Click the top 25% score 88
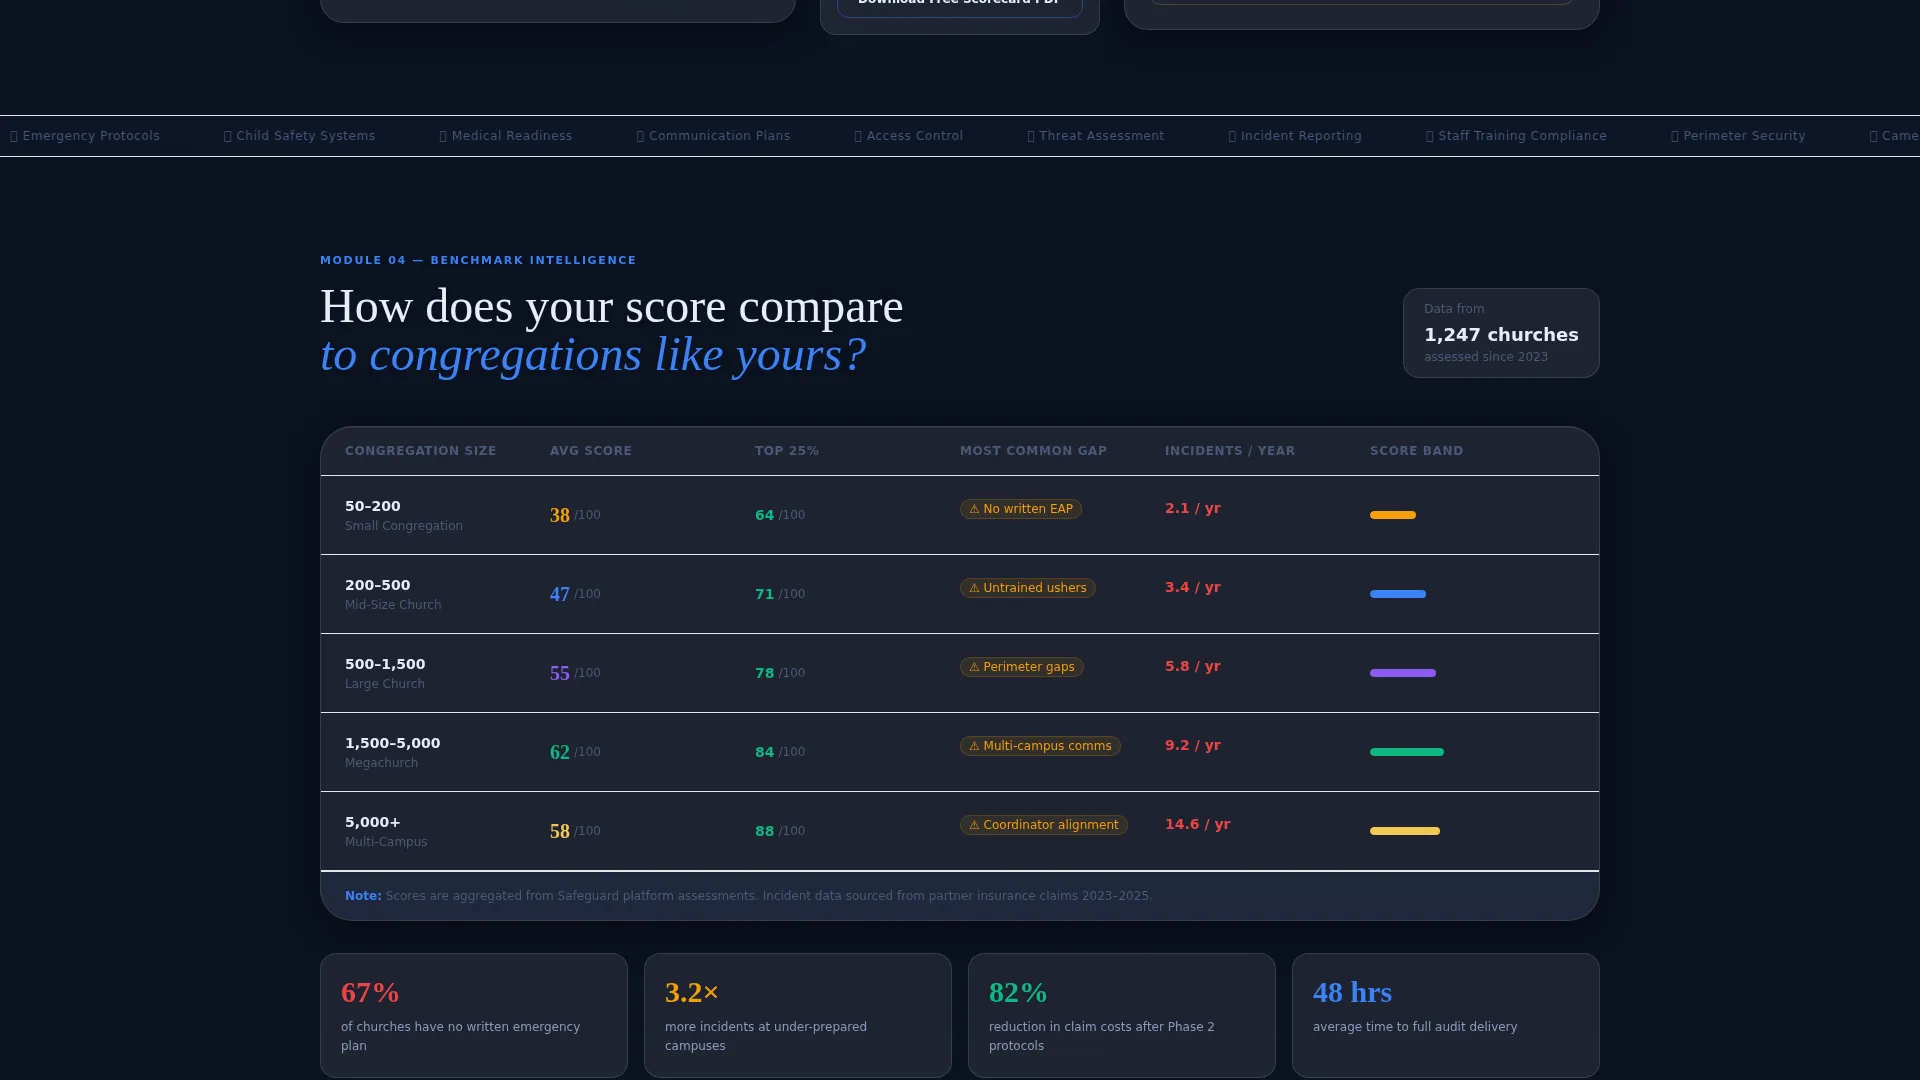The image size is (1920, 1080). [765, 831]
